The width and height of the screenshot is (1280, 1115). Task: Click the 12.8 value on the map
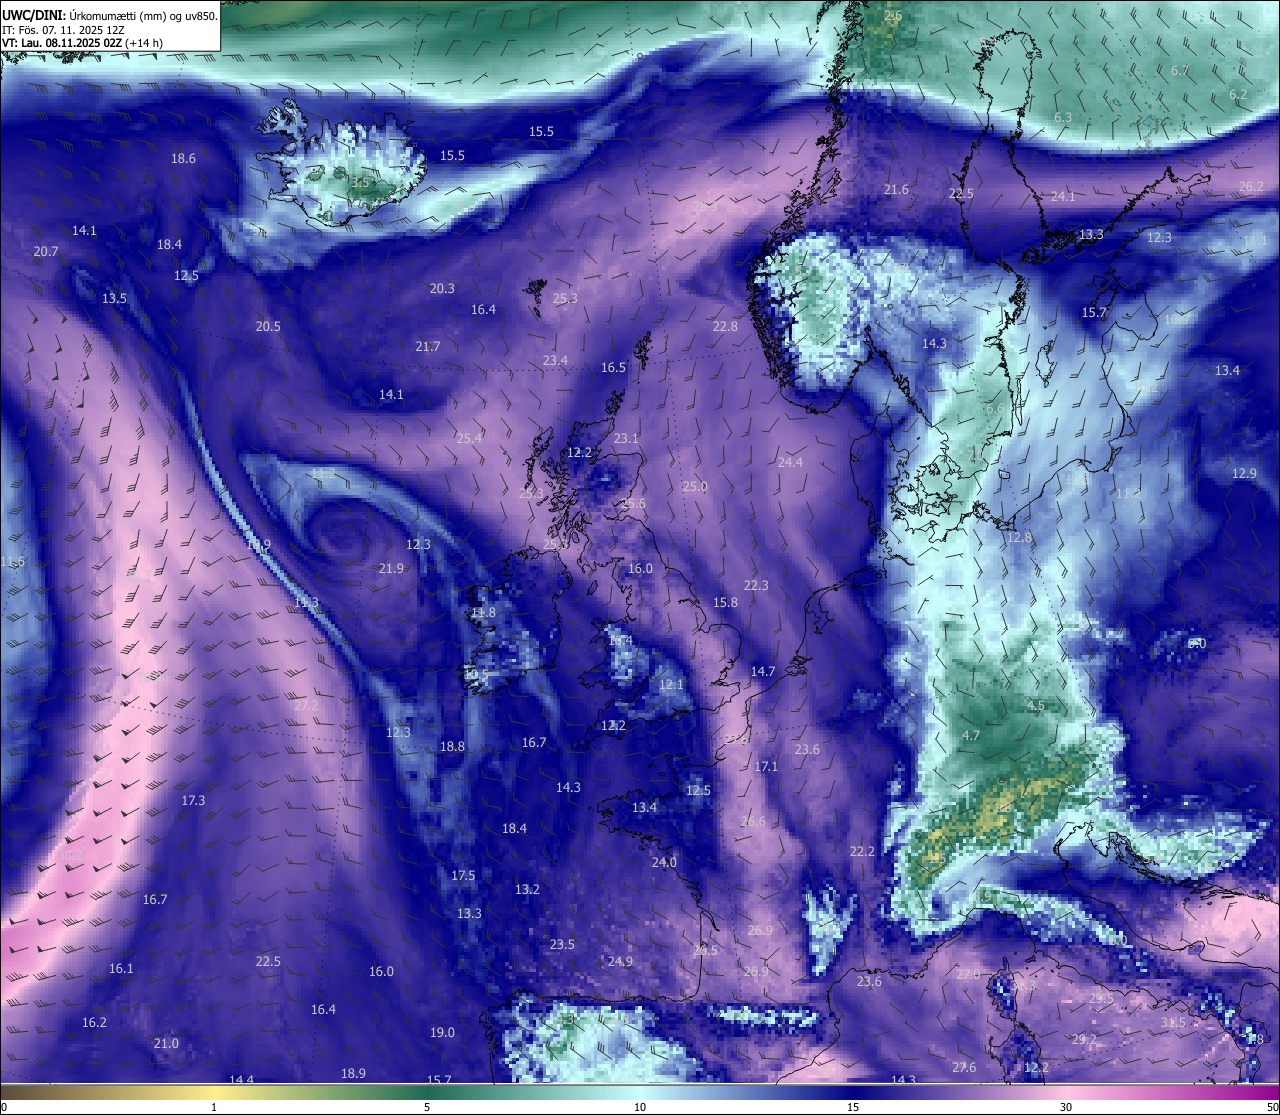(x=1019, y=537)
